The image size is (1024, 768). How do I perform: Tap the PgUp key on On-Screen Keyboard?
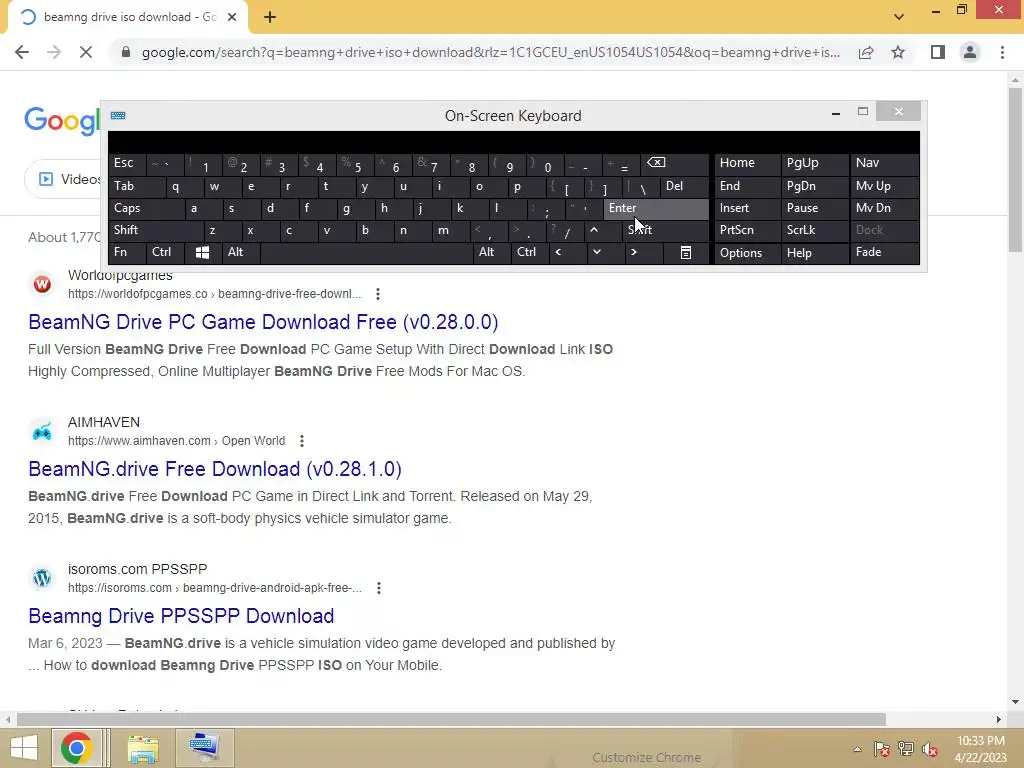point(814,163)
